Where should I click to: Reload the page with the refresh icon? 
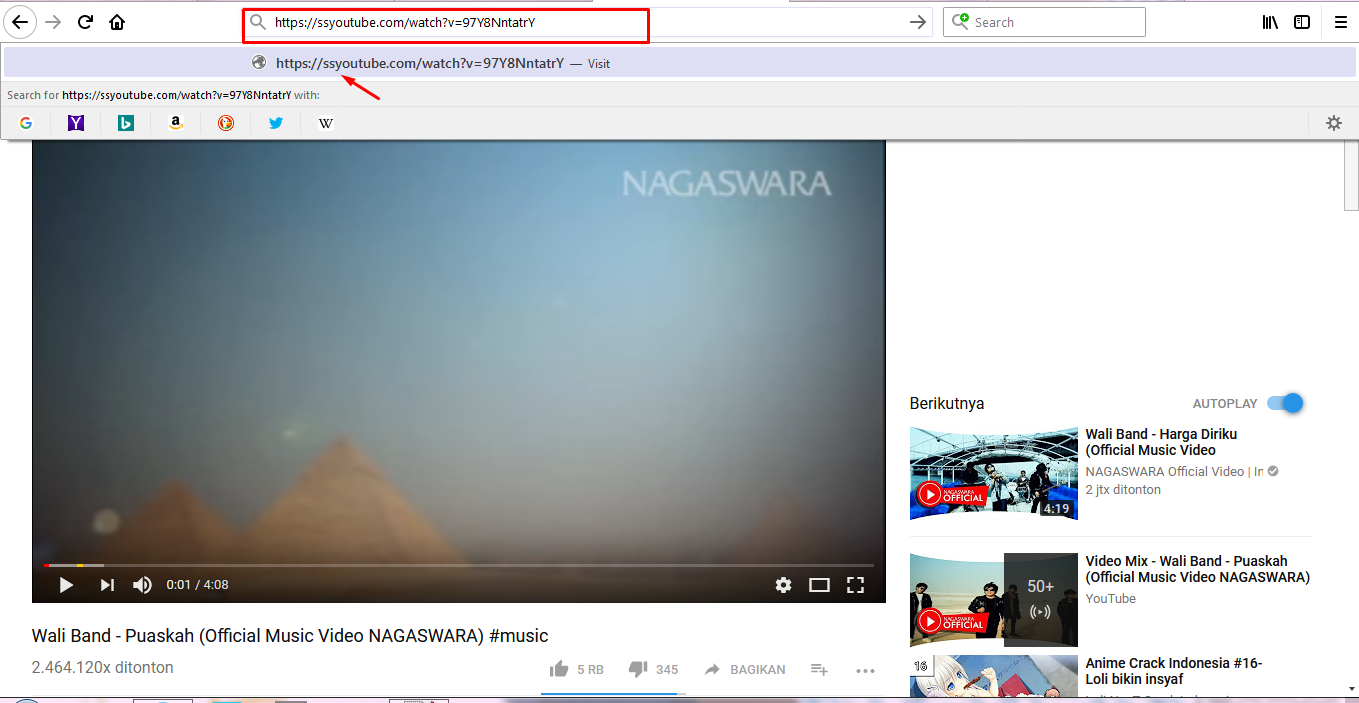86,22
